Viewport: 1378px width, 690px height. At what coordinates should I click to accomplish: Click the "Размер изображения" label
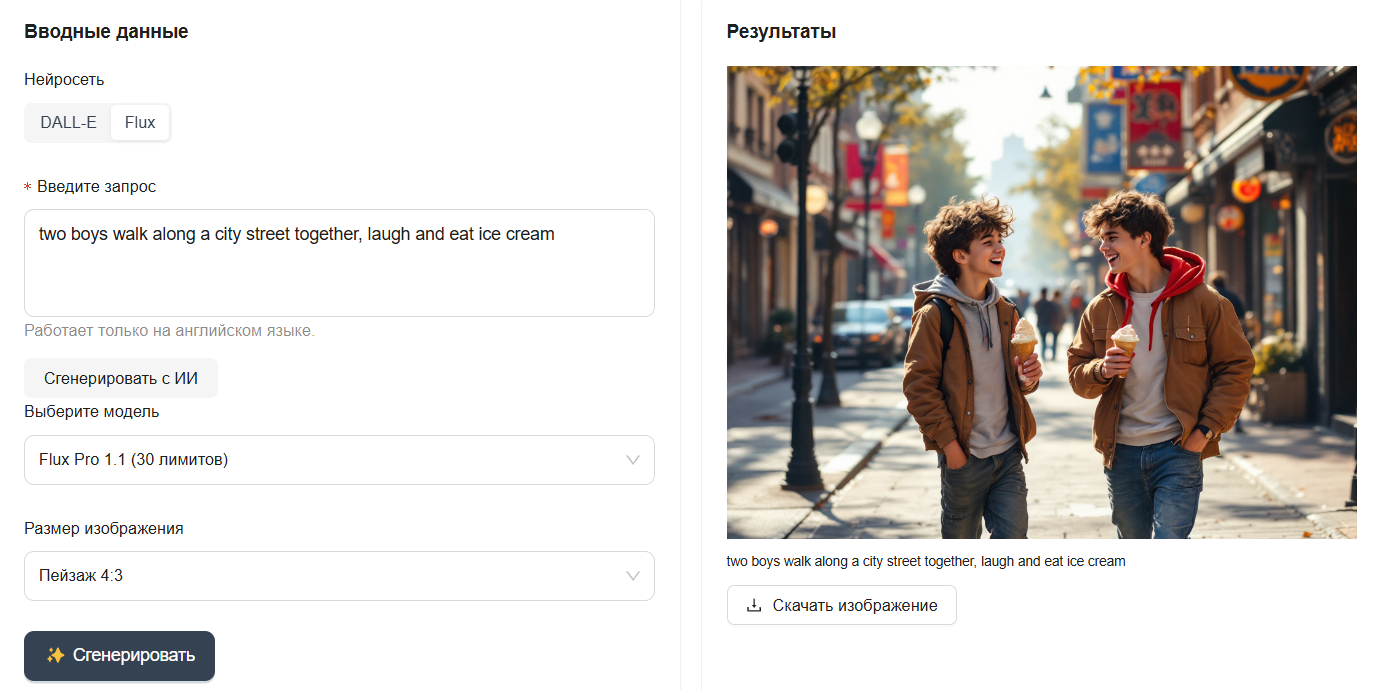[x=104, y=528]
